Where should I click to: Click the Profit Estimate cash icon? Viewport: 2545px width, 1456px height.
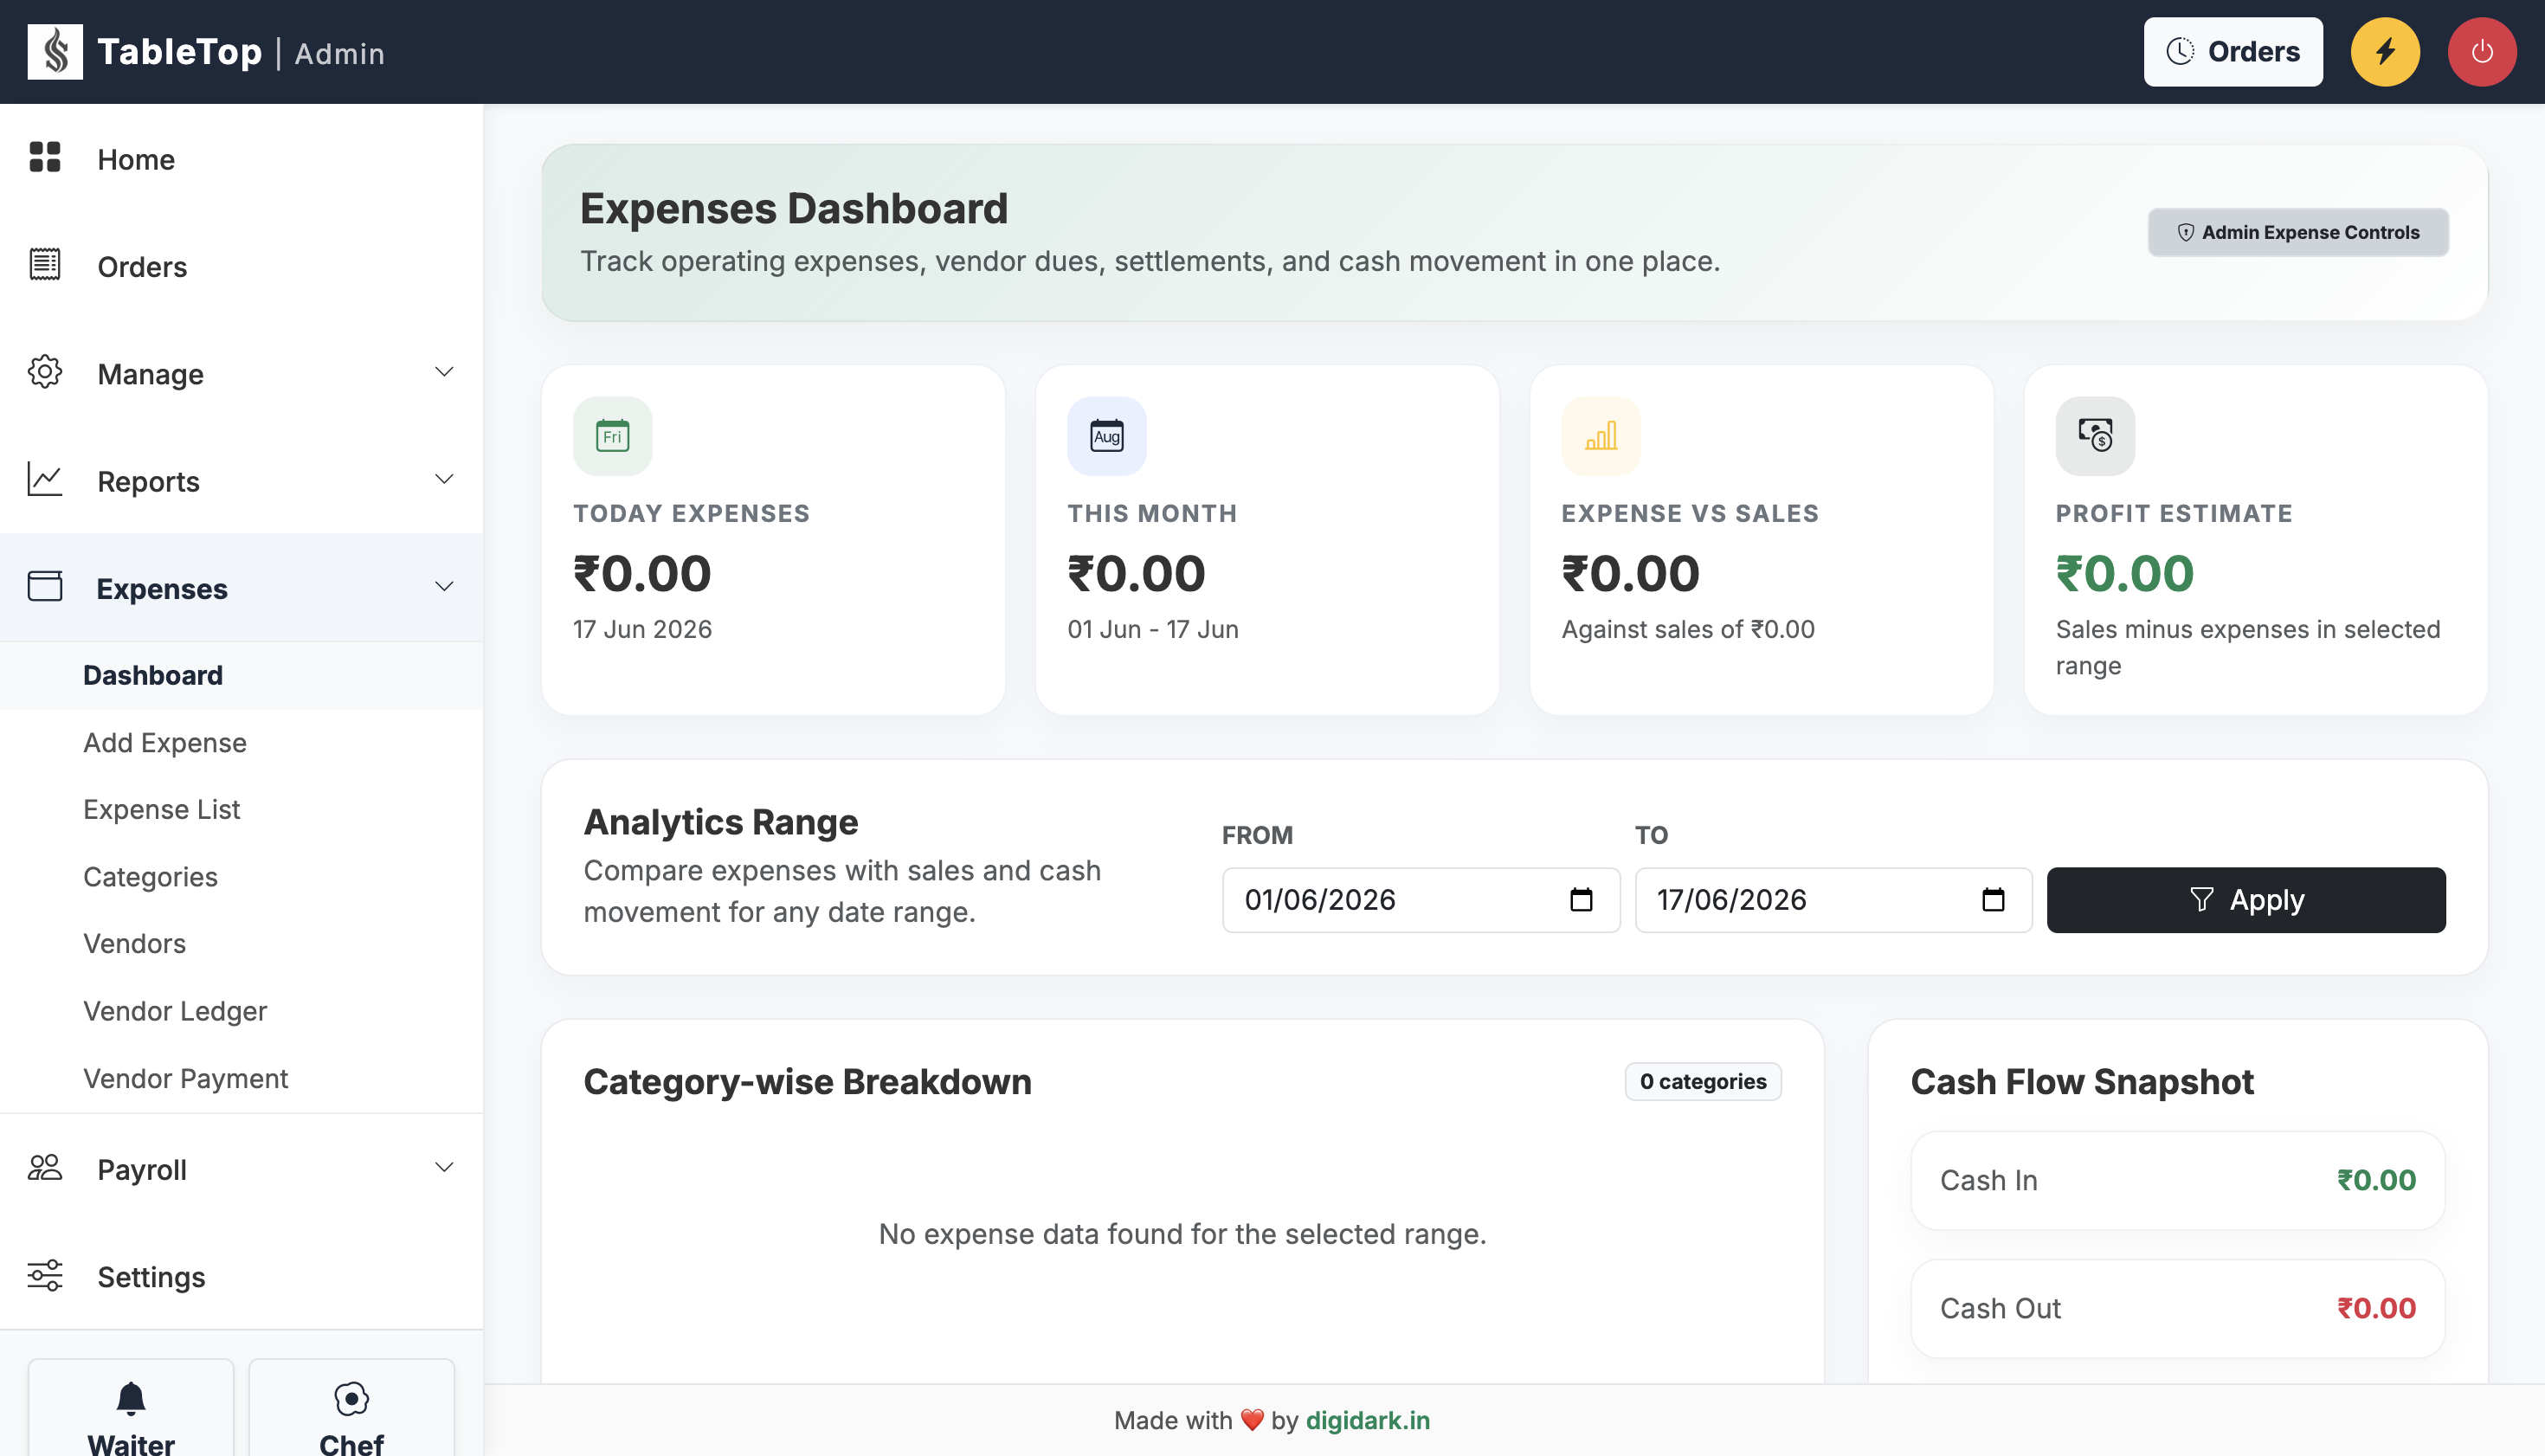[x=2095, y=436]
